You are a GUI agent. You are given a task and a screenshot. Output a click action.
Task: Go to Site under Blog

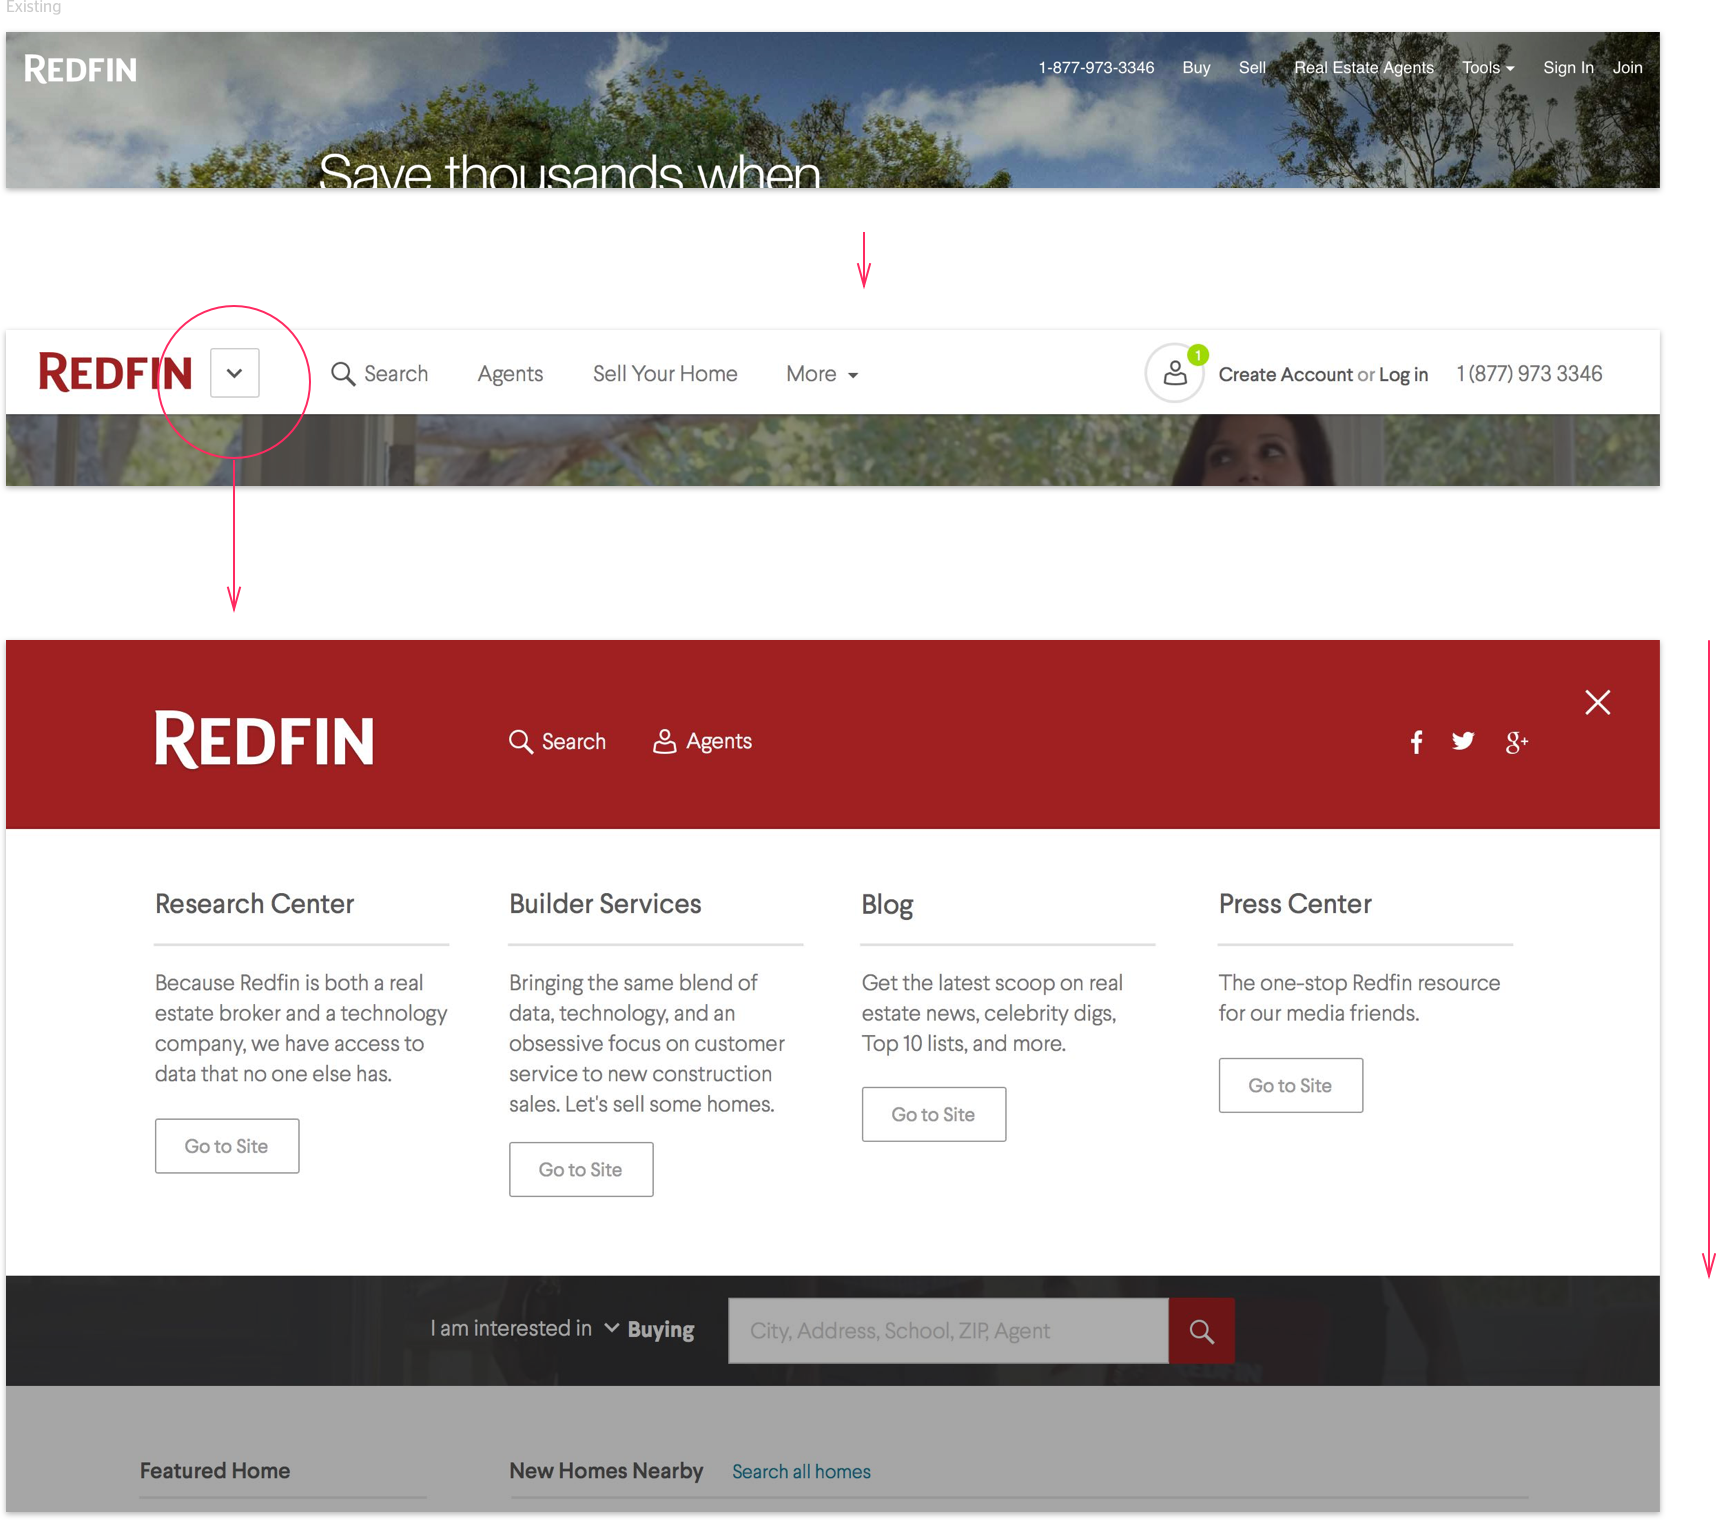tap(934, 1114)
